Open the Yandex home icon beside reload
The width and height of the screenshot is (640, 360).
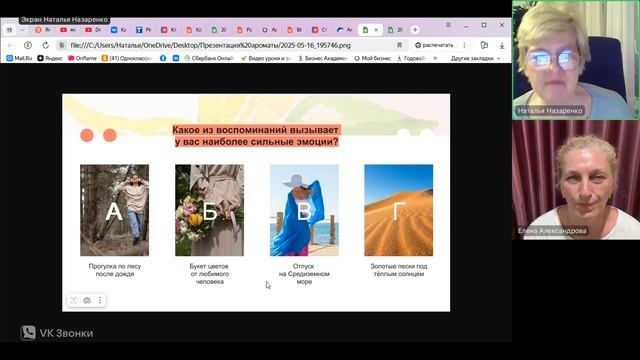pyautogui.click(x=28, y=45)
